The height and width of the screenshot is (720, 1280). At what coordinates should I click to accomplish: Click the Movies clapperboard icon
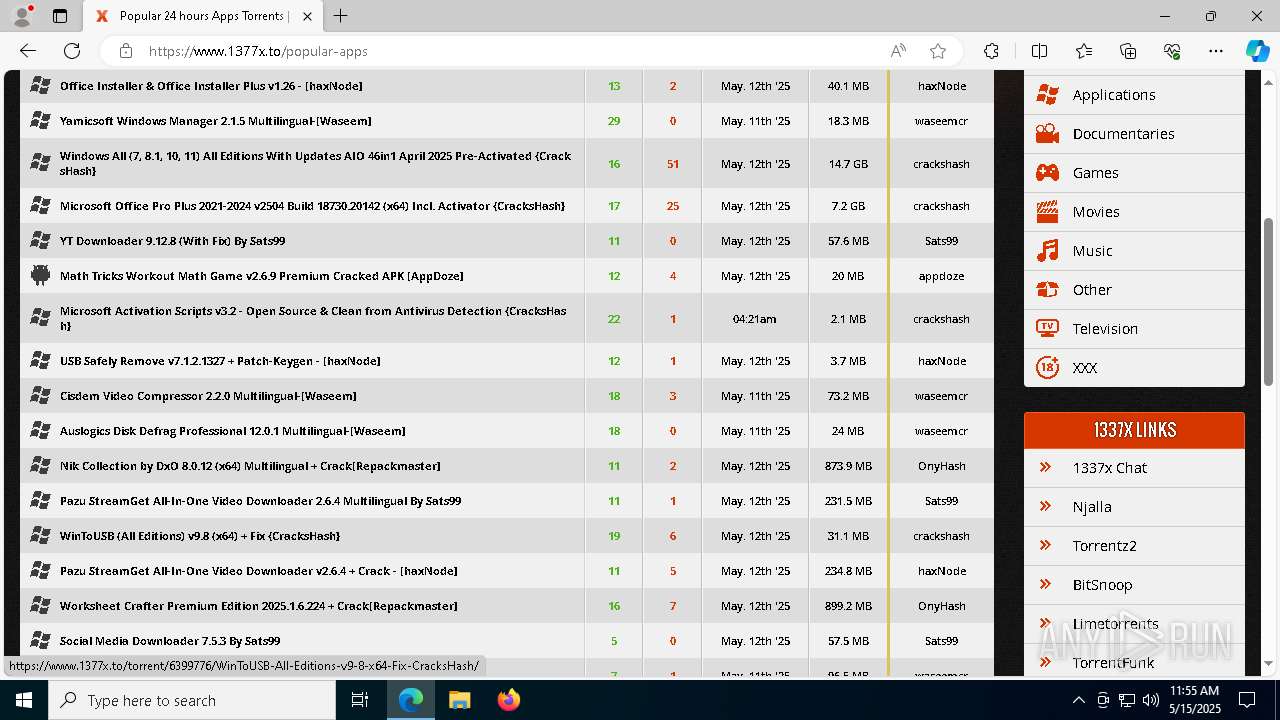1047,212
